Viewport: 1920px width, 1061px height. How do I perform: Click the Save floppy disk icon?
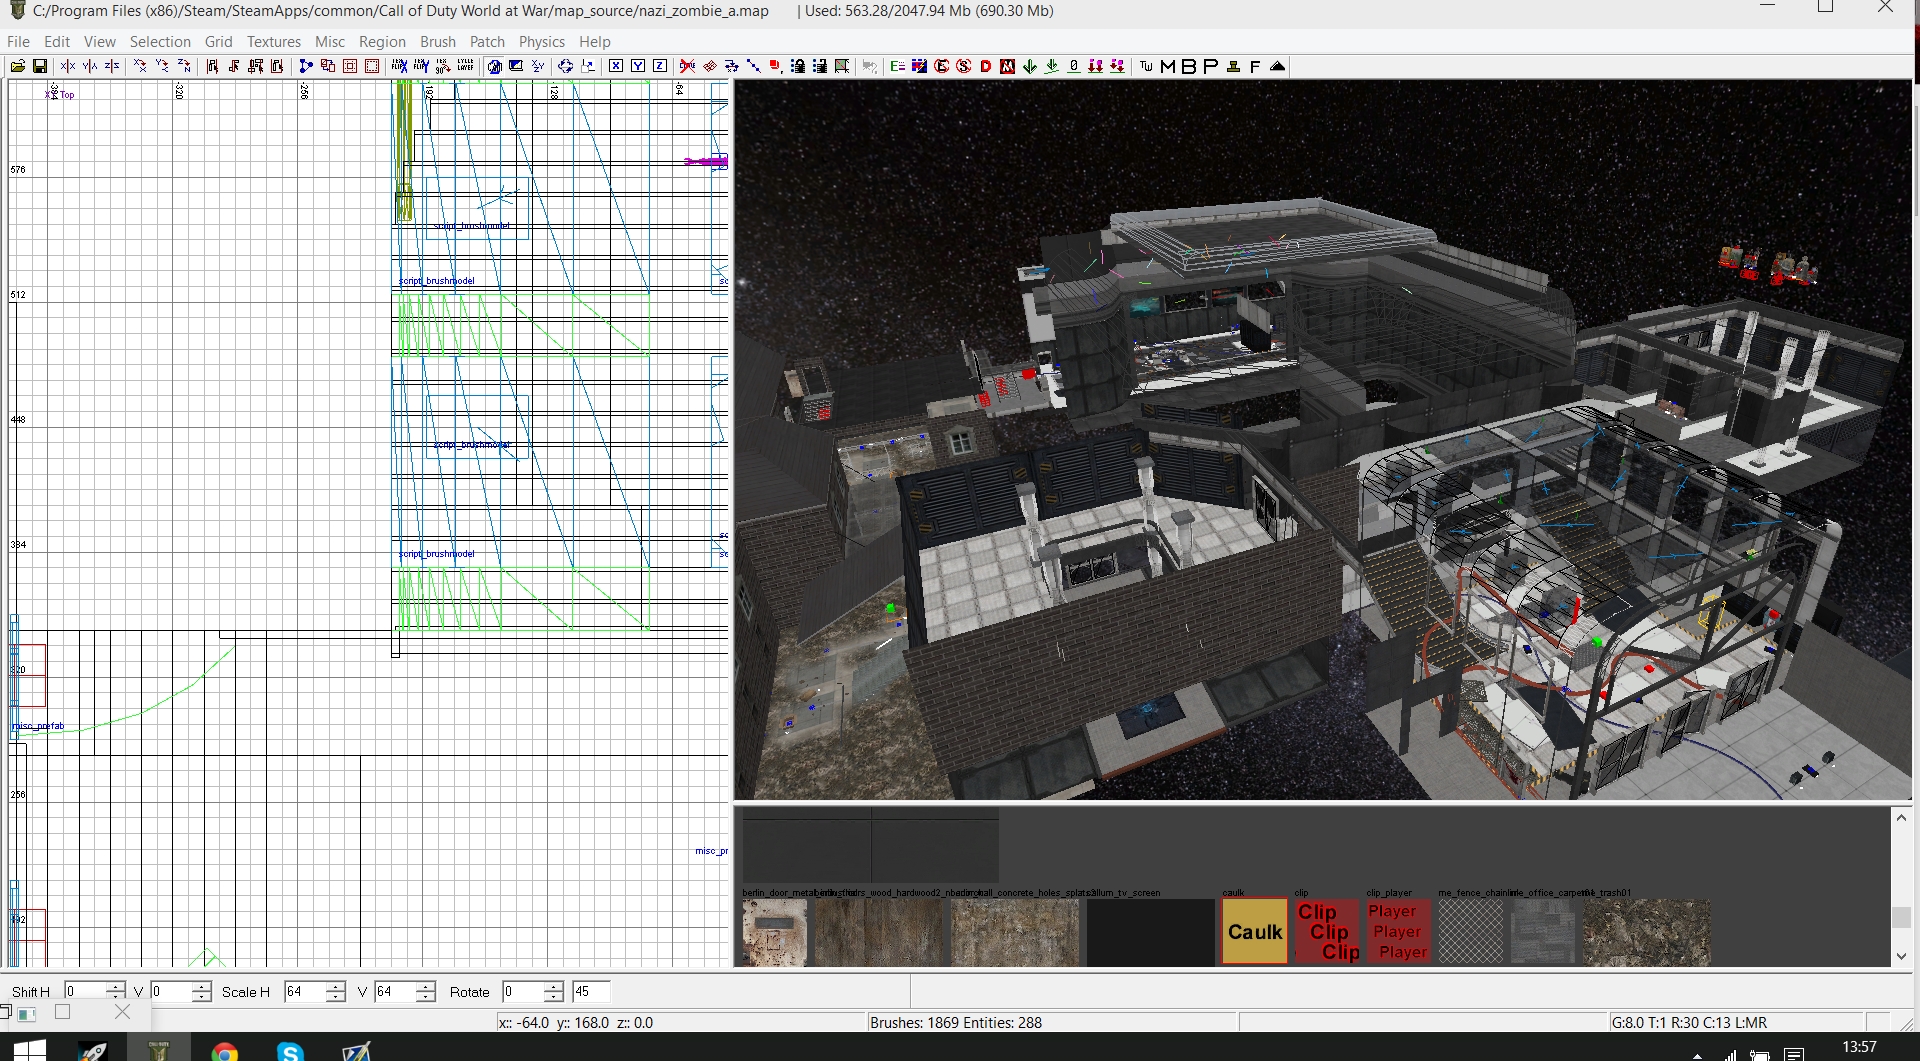click(x=40, y=66)
